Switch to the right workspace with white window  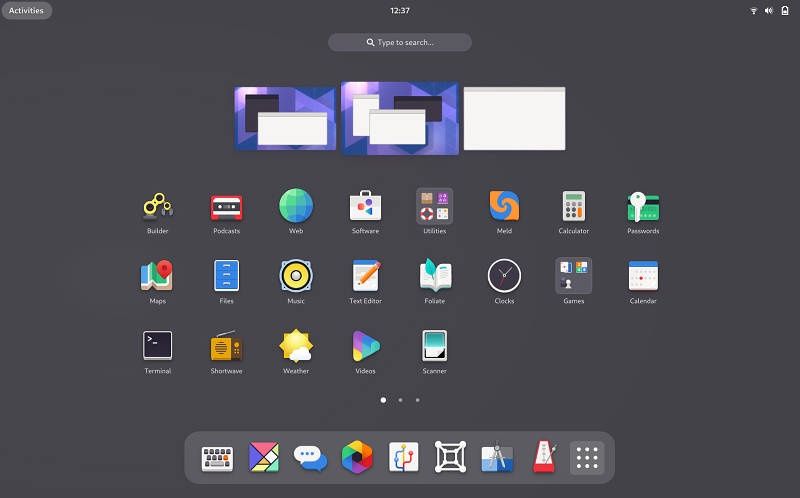[514, 118]
